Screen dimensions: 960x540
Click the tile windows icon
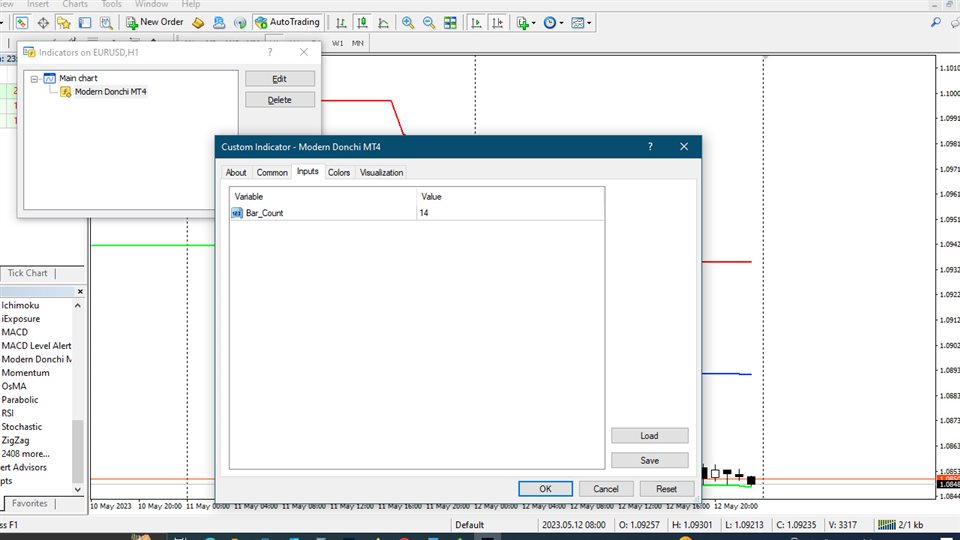point(451,22)
